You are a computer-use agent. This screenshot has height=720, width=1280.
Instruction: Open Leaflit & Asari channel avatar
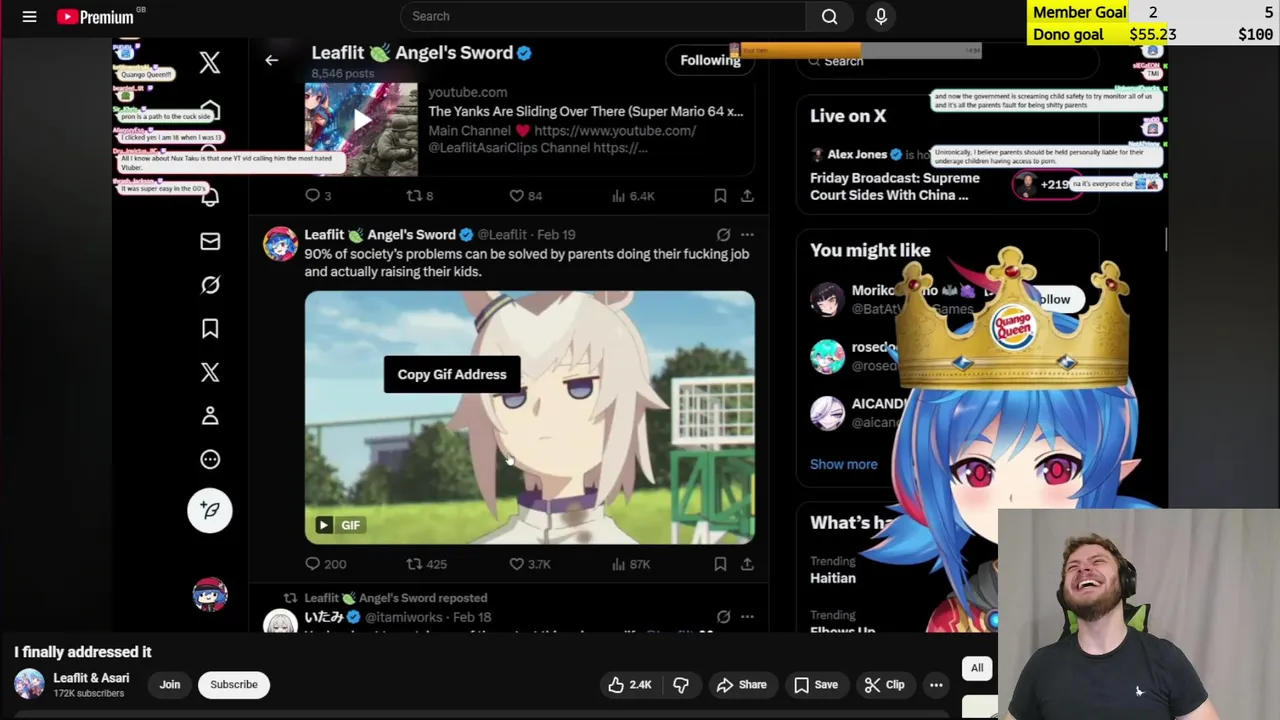click(29, 684)
